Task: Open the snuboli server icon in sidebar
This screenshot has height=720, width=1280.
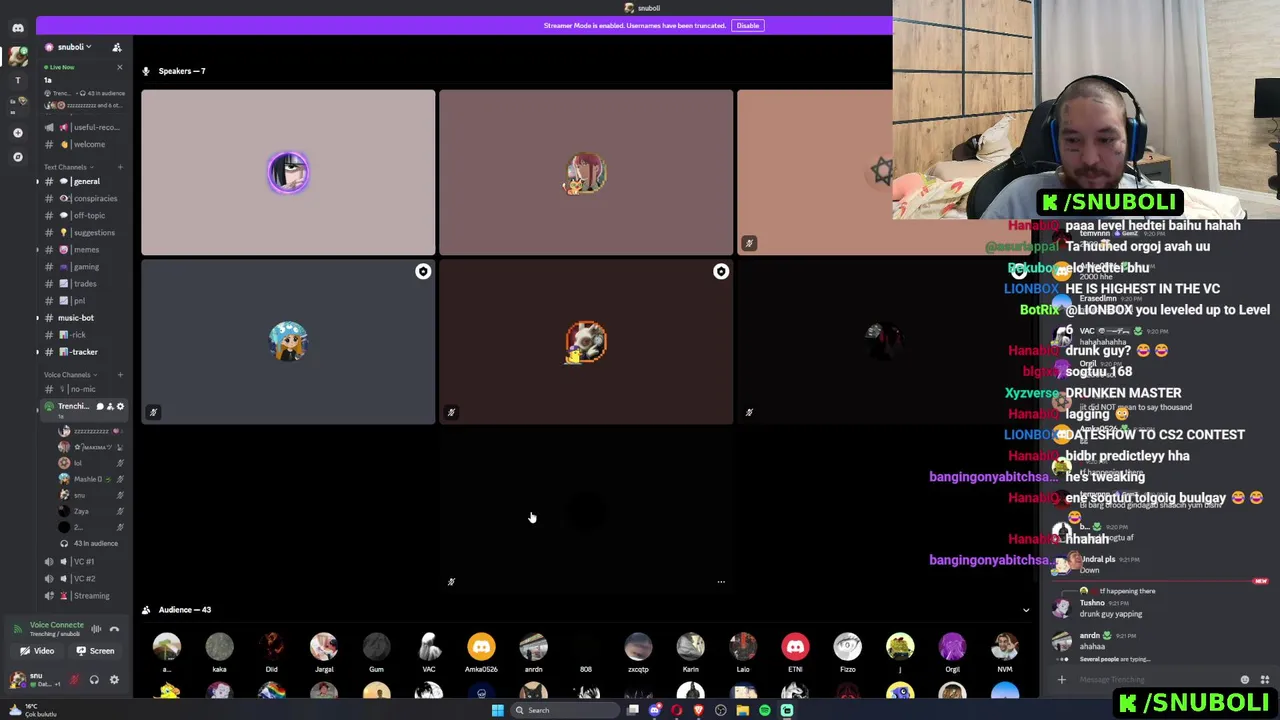Action: pos(17,57)
